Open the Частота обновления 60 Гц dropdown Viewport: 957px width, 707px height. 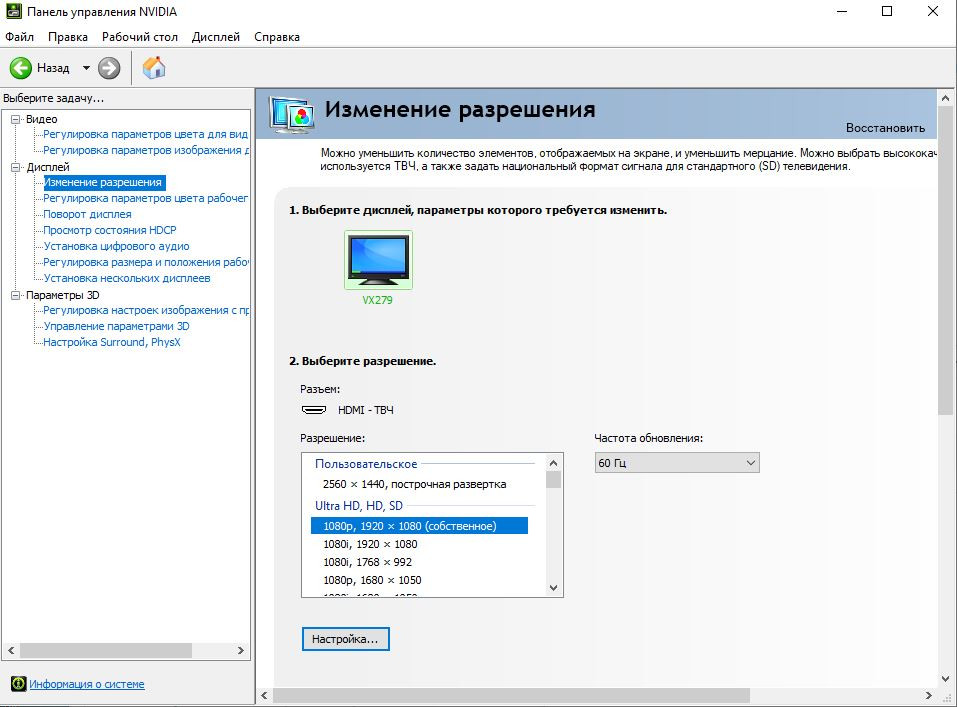point(677,463)
